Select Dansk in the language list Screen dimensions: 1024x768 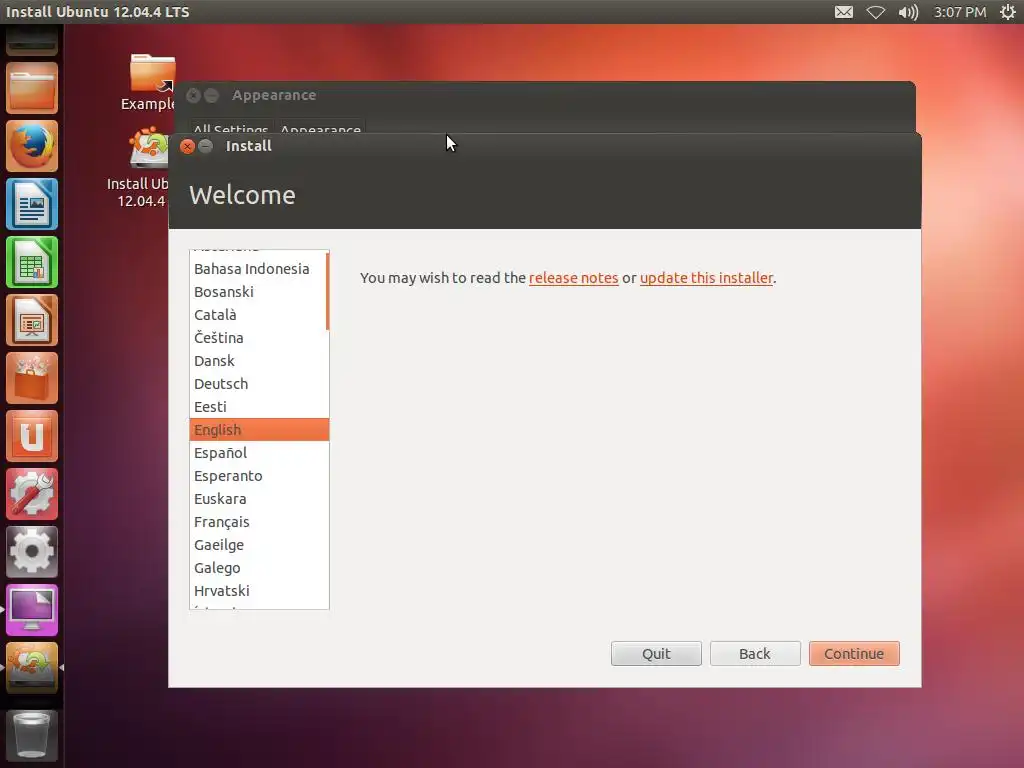click(257, 360)
